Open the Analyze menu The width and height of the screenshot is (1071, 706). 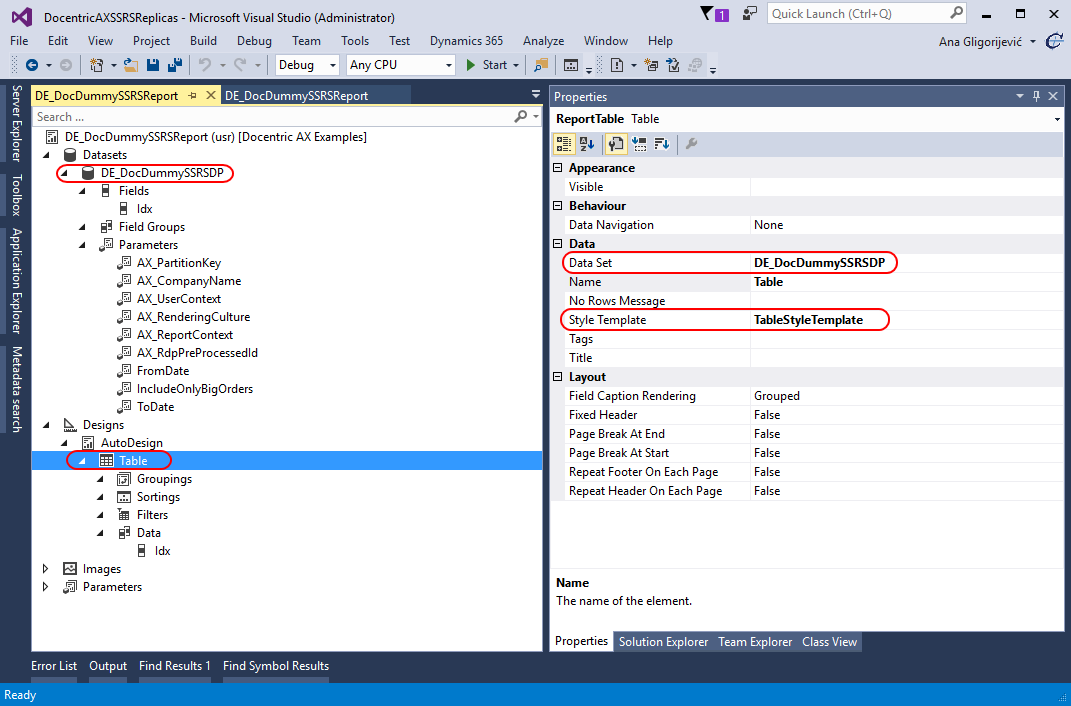pyautogui.click(x=544, y=41)
